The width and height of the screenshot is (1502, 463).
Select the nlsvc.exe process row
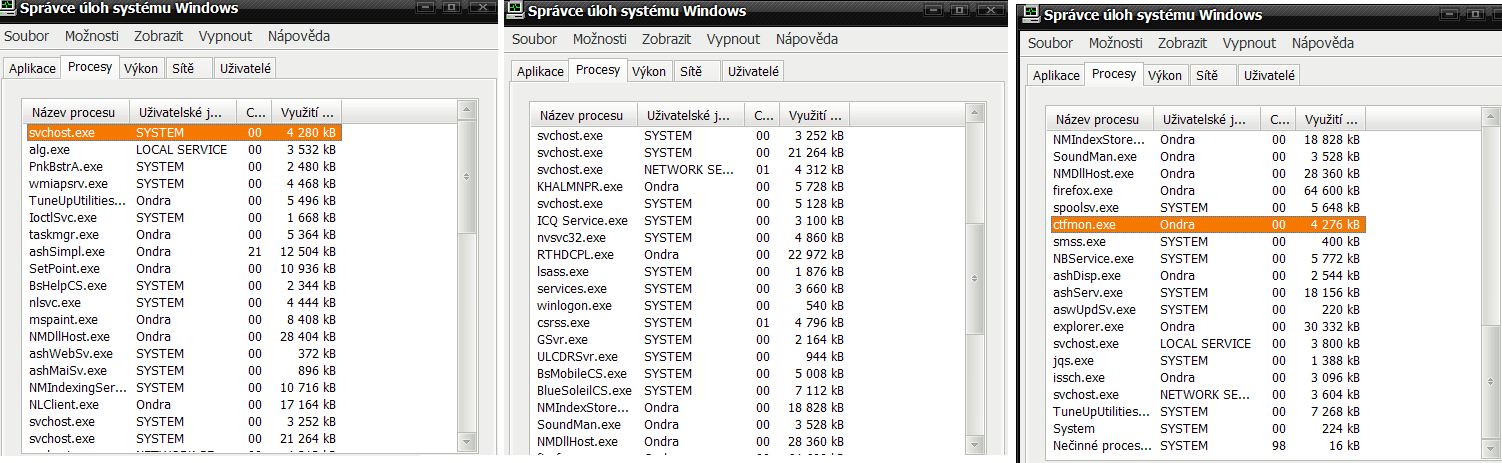(x=184, y=302)
